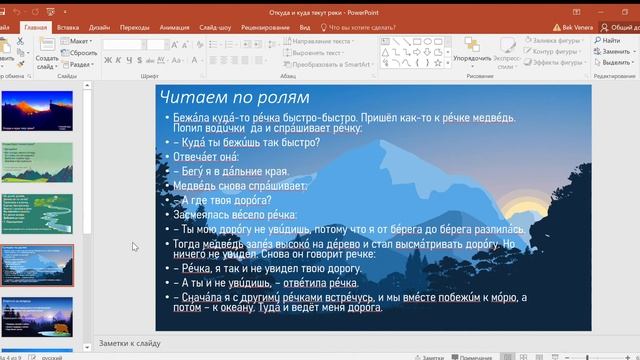Image resolution: width=640 pixels, height=360 pixels.
Task: Open Макет layout dropdown
Action: 77,41
